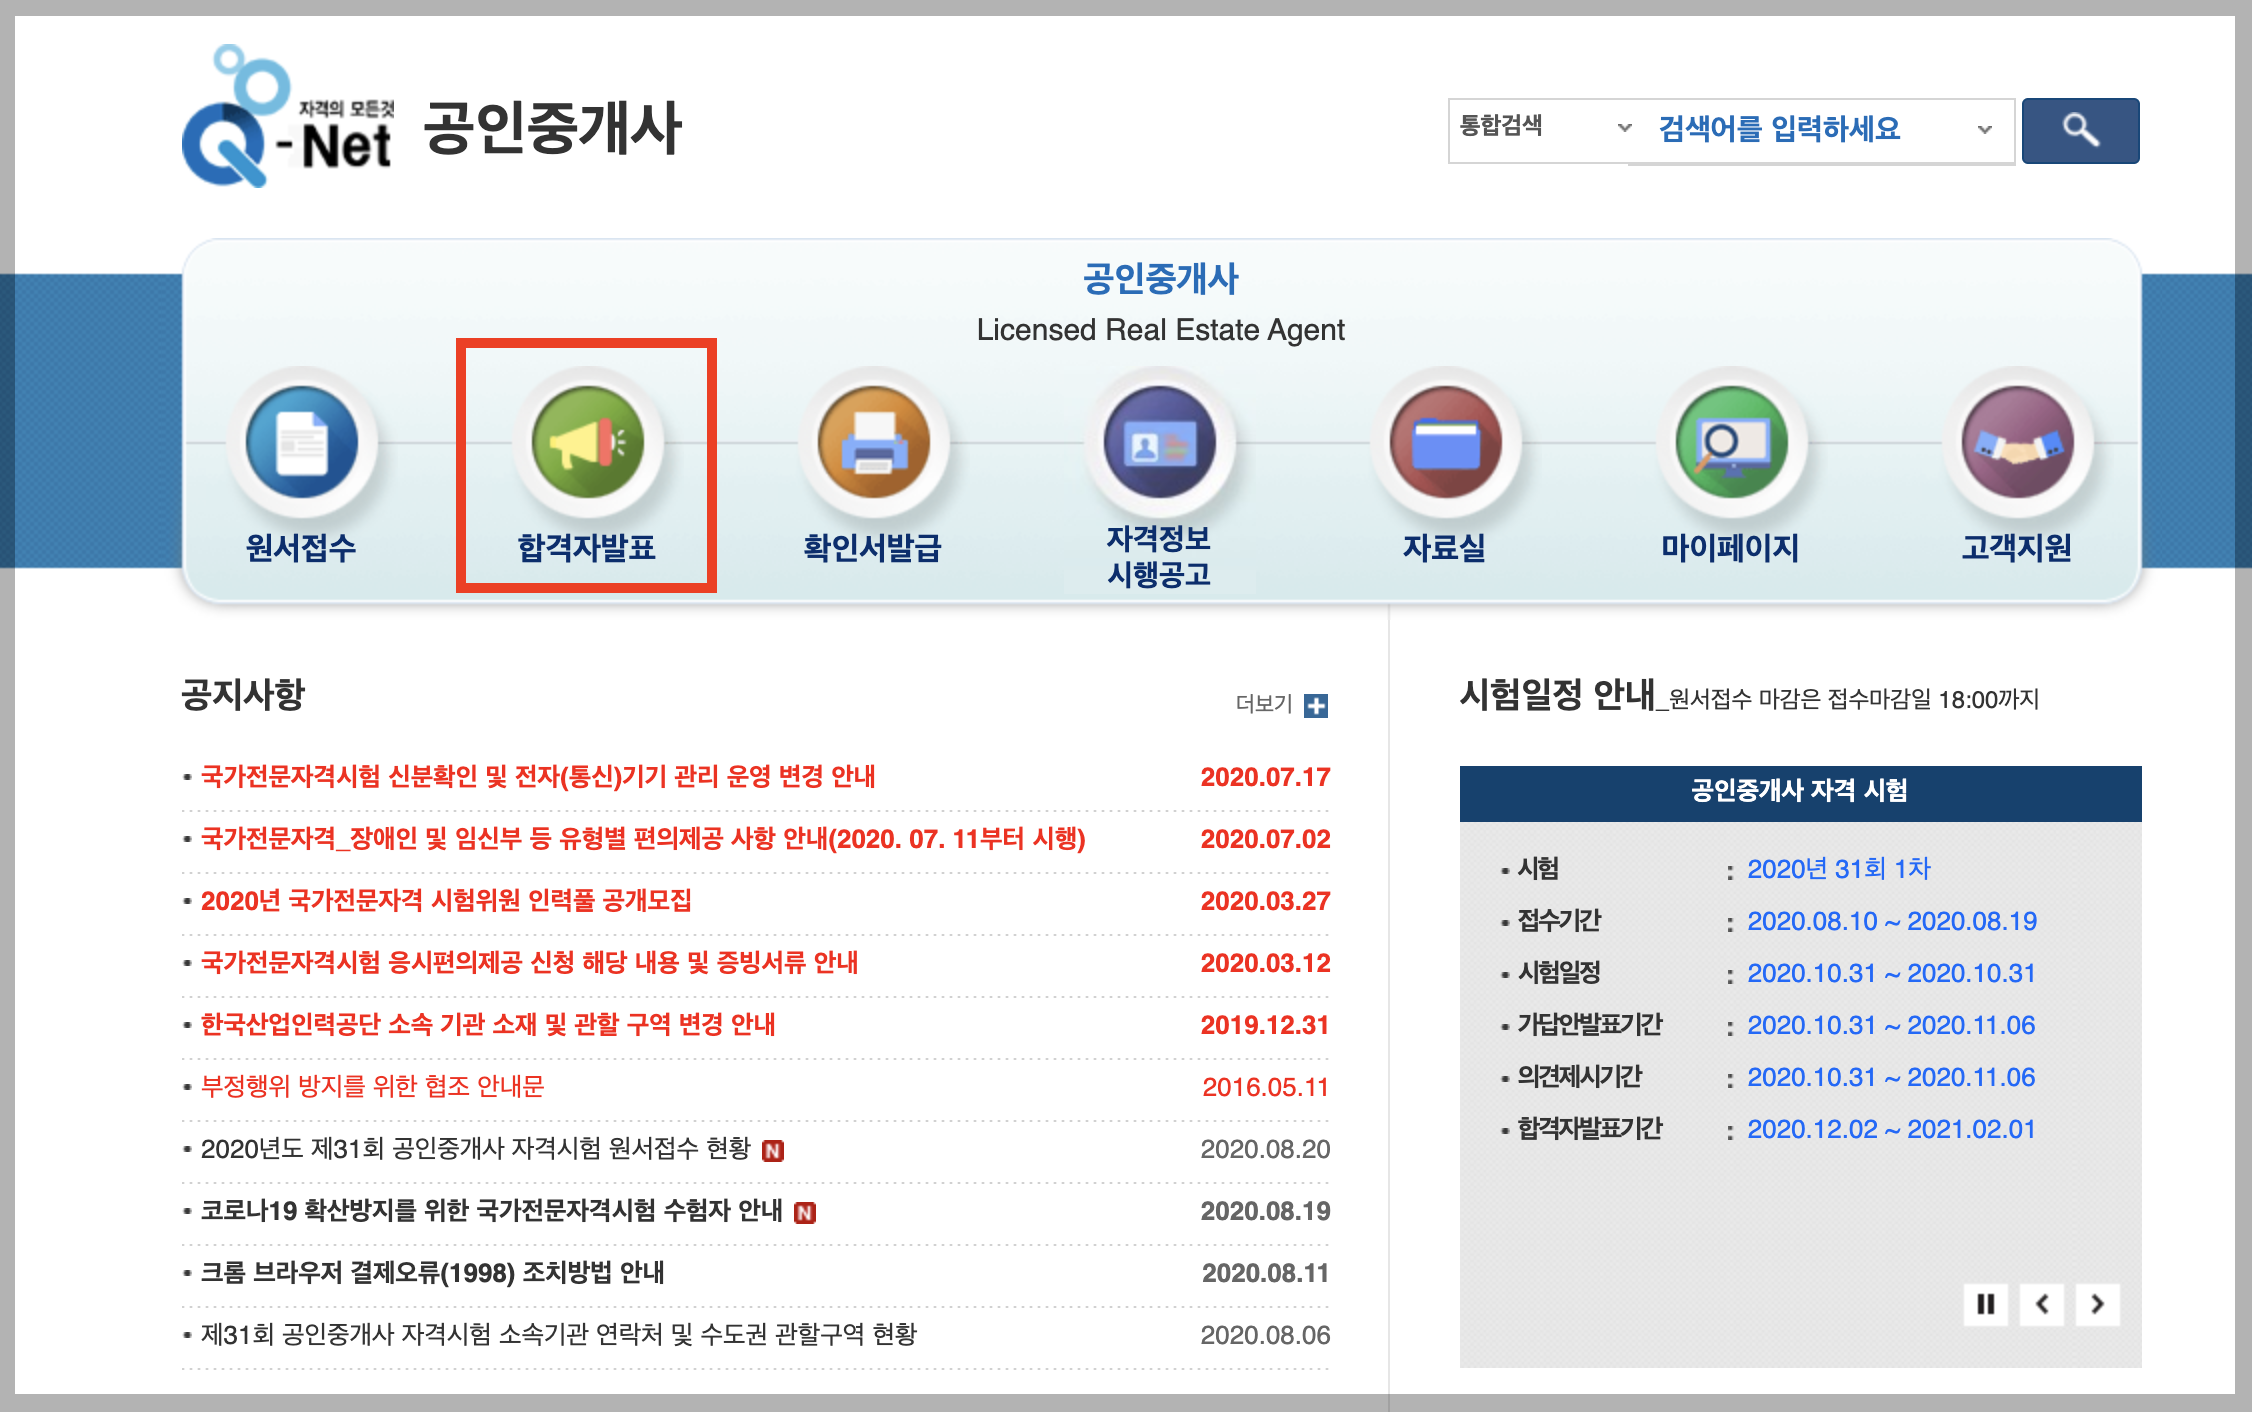This screenshot has height=1412, width=2252.
Task: Click the 자료실 folder icon
Action: pyautogui.click(x=1445, y=442)
